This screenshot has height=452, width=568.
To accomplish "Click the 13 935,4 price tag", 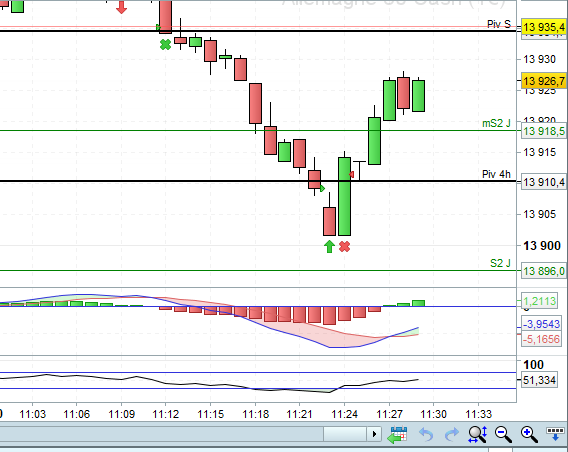I will click(x=544, y=27).
